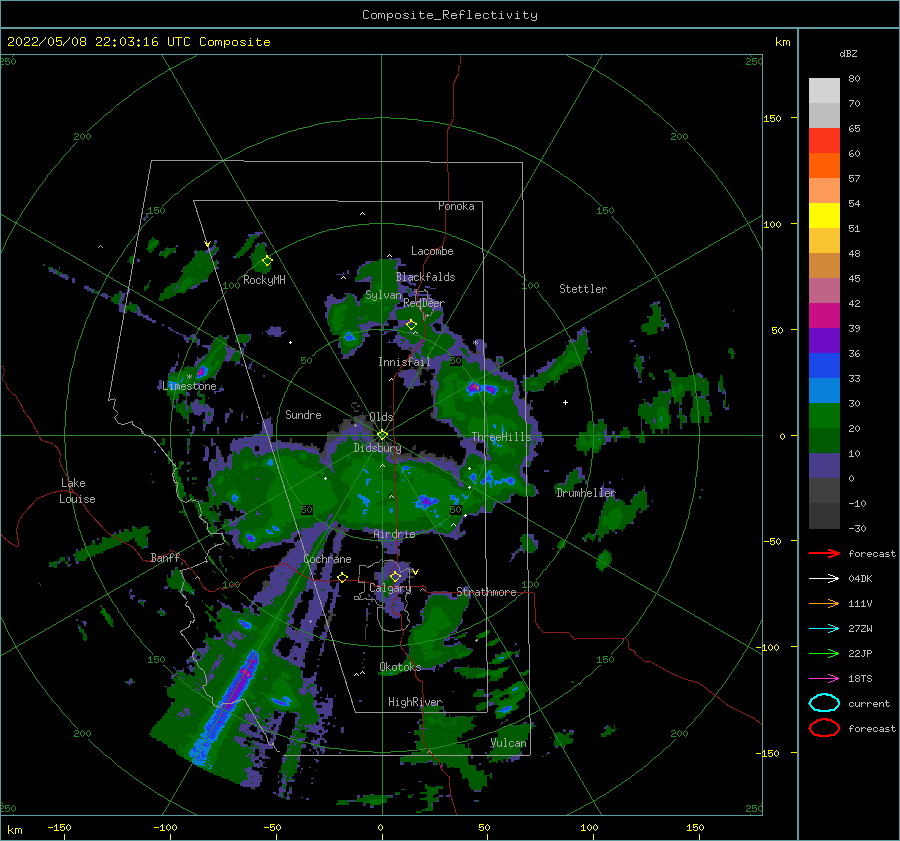Click the Strathmore city label

(x=486, y=592)
